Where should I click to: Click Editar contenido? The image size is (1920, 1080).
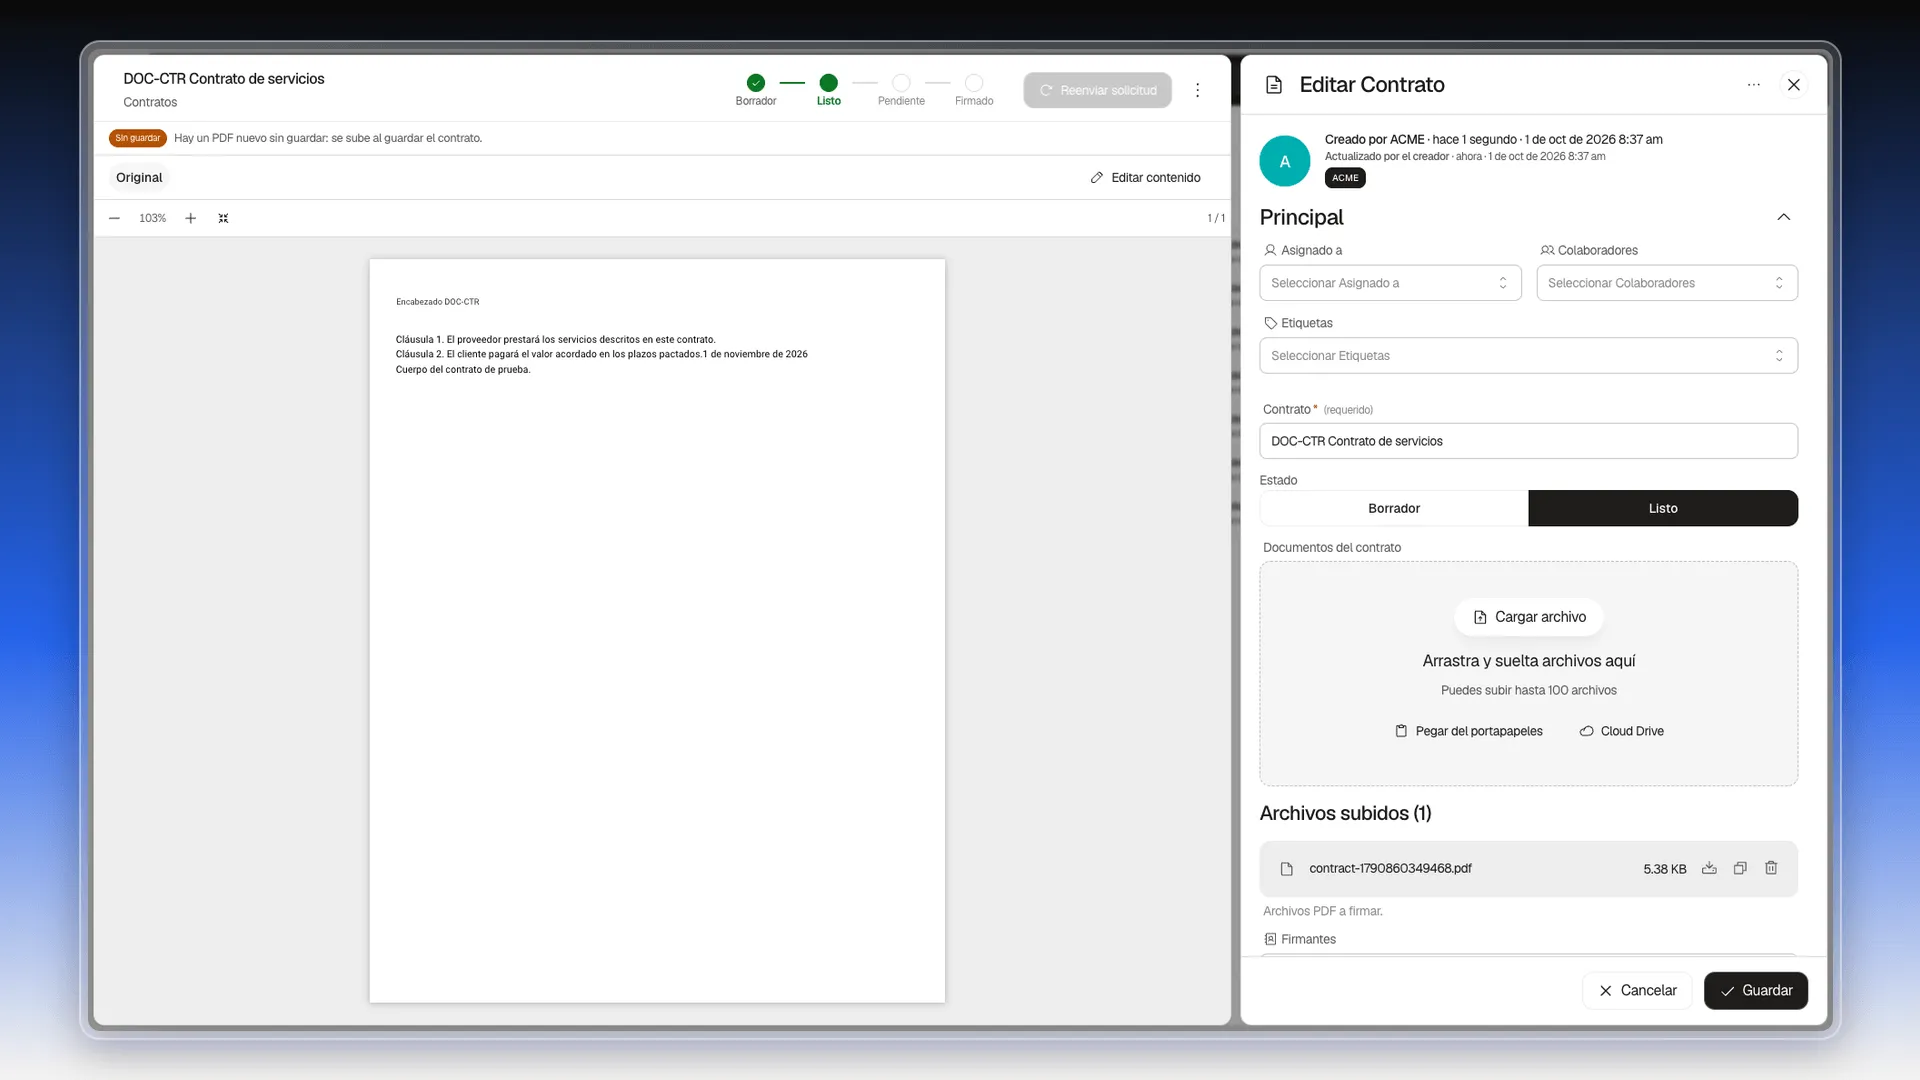(x=1145, y=177)
